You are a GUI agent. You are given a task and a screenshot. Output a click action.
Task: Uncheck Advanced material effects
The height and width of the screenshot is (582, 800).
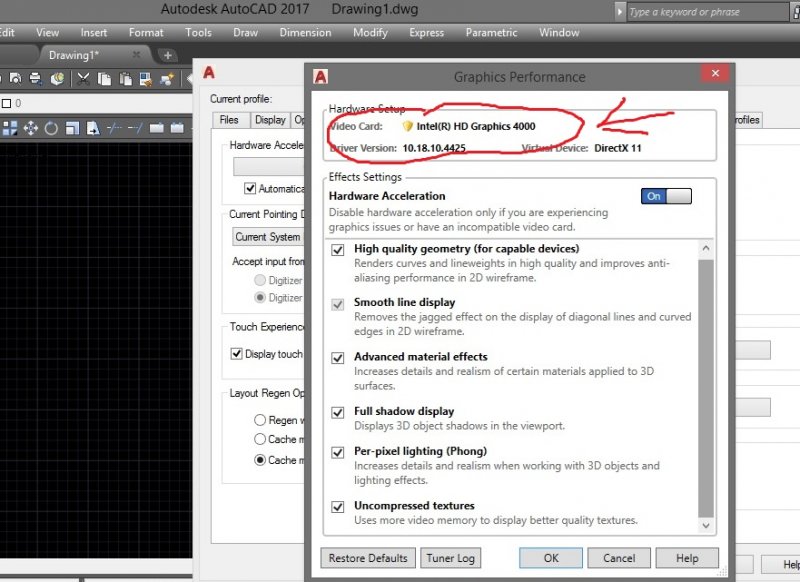click(x=338, y=358)
